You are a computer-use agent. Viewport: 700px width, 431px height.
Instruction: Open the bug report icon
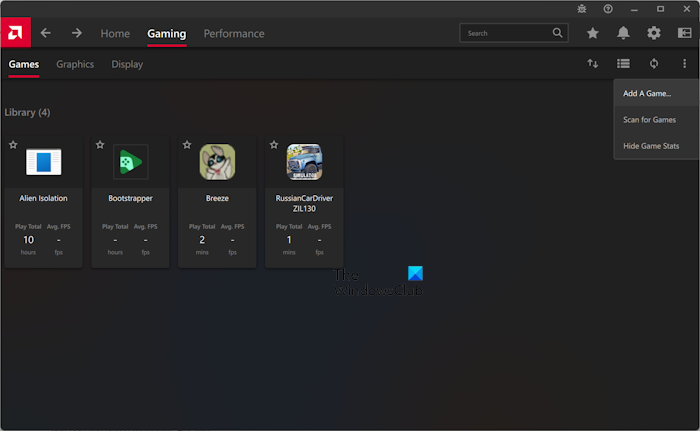click(x=582, y=8)
